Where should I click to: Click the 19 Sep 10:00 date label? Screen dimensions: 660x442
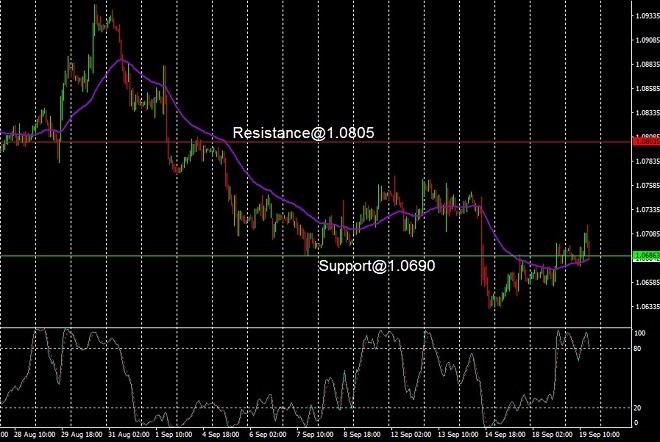[x=600, y=434]
